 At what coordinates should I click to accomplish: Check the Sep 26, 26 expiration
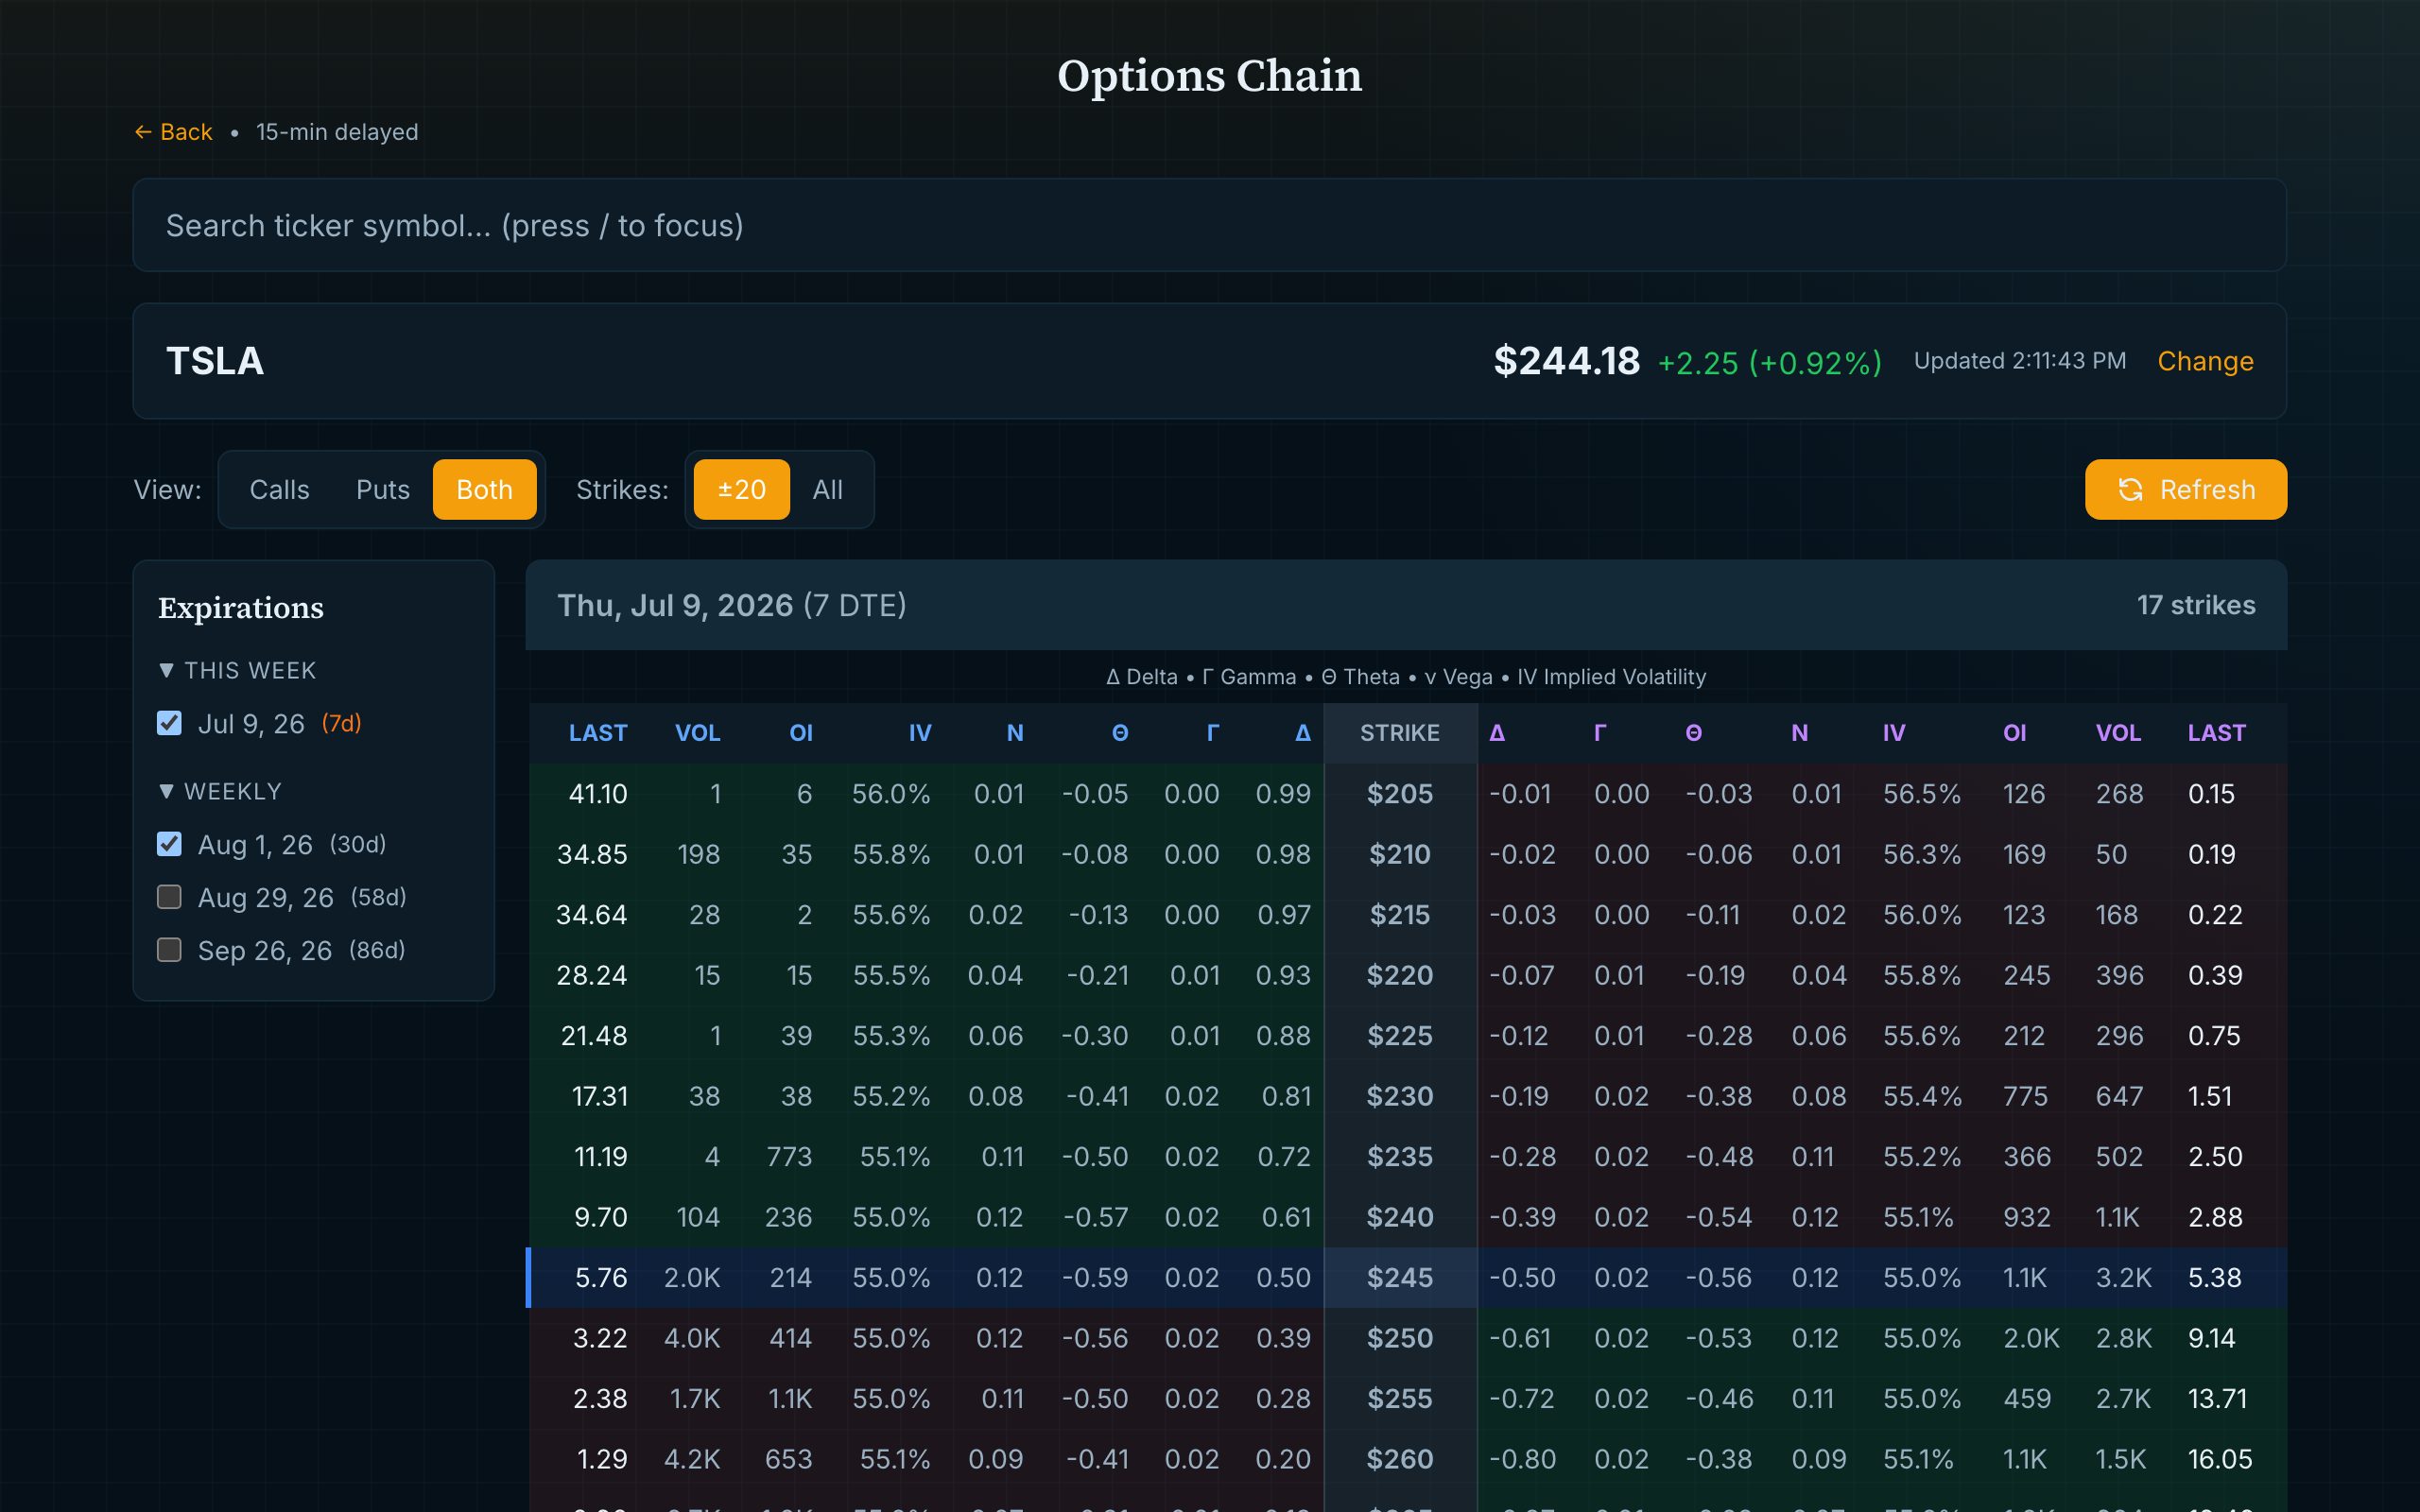click(x=169, y=949)
